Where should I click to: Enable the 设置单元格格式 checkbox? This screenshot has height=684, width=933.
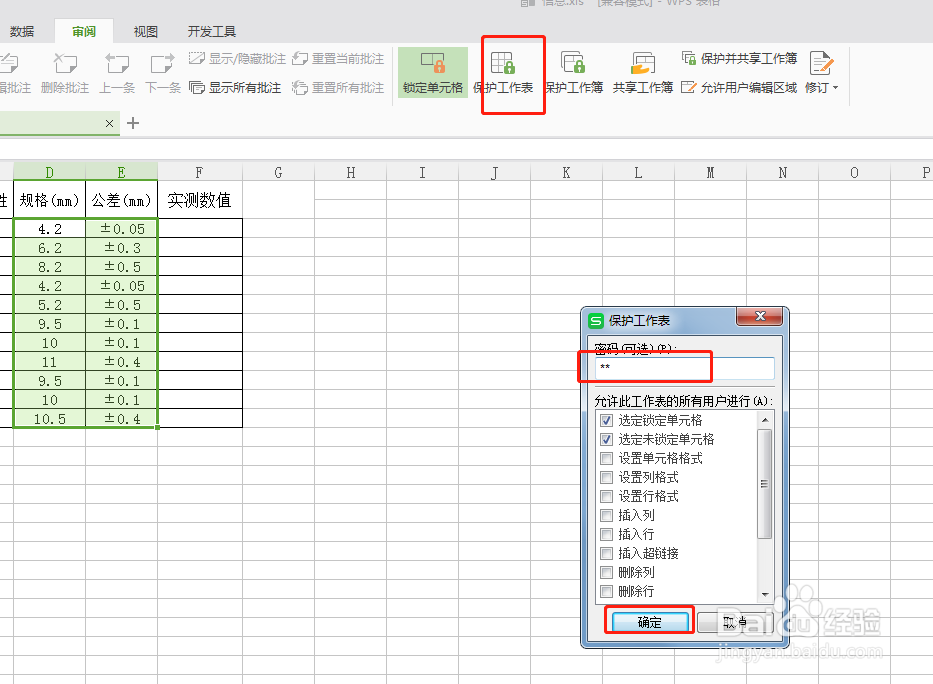[x=607, y=458]
